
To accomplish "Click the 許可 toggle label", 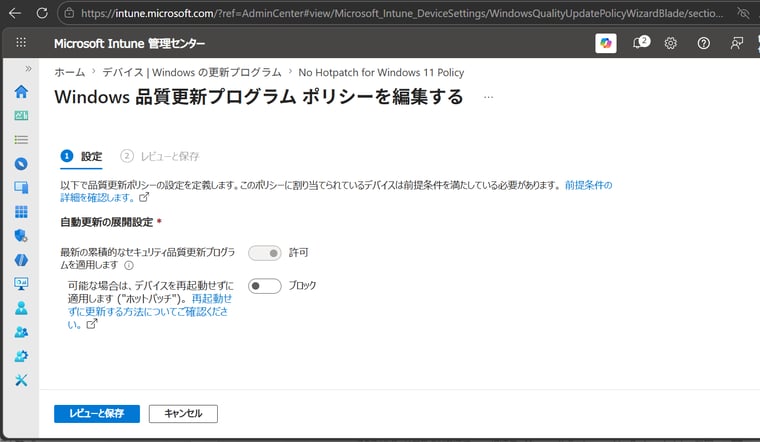I will coord(299,253).
